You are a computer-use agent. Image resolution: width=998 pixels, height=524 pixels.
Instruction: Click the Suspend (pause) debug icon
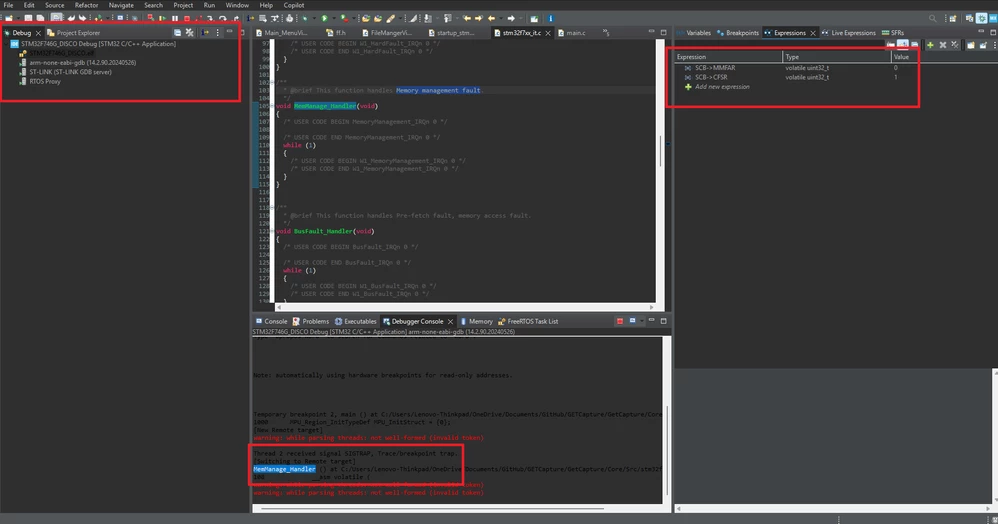(x=174, y=18)
